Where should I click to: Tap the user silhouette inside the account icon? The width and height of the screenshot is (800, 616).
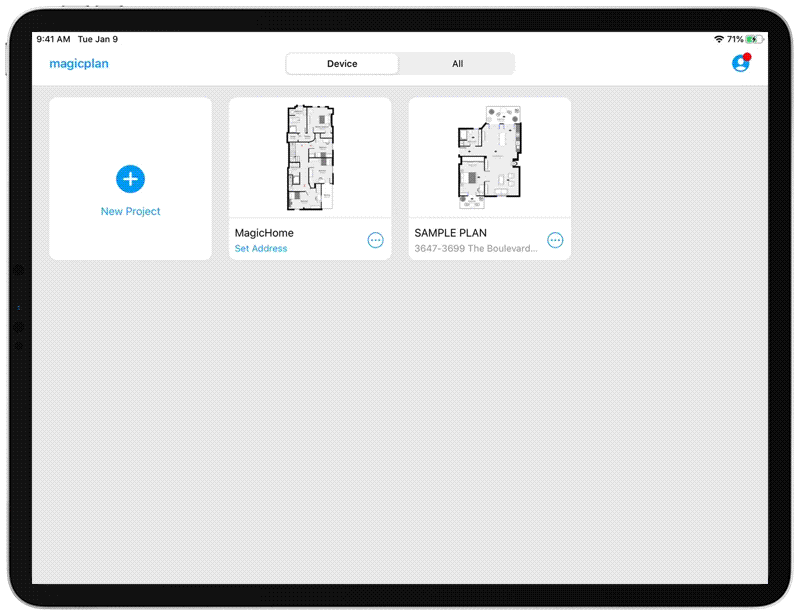(741, 62)
